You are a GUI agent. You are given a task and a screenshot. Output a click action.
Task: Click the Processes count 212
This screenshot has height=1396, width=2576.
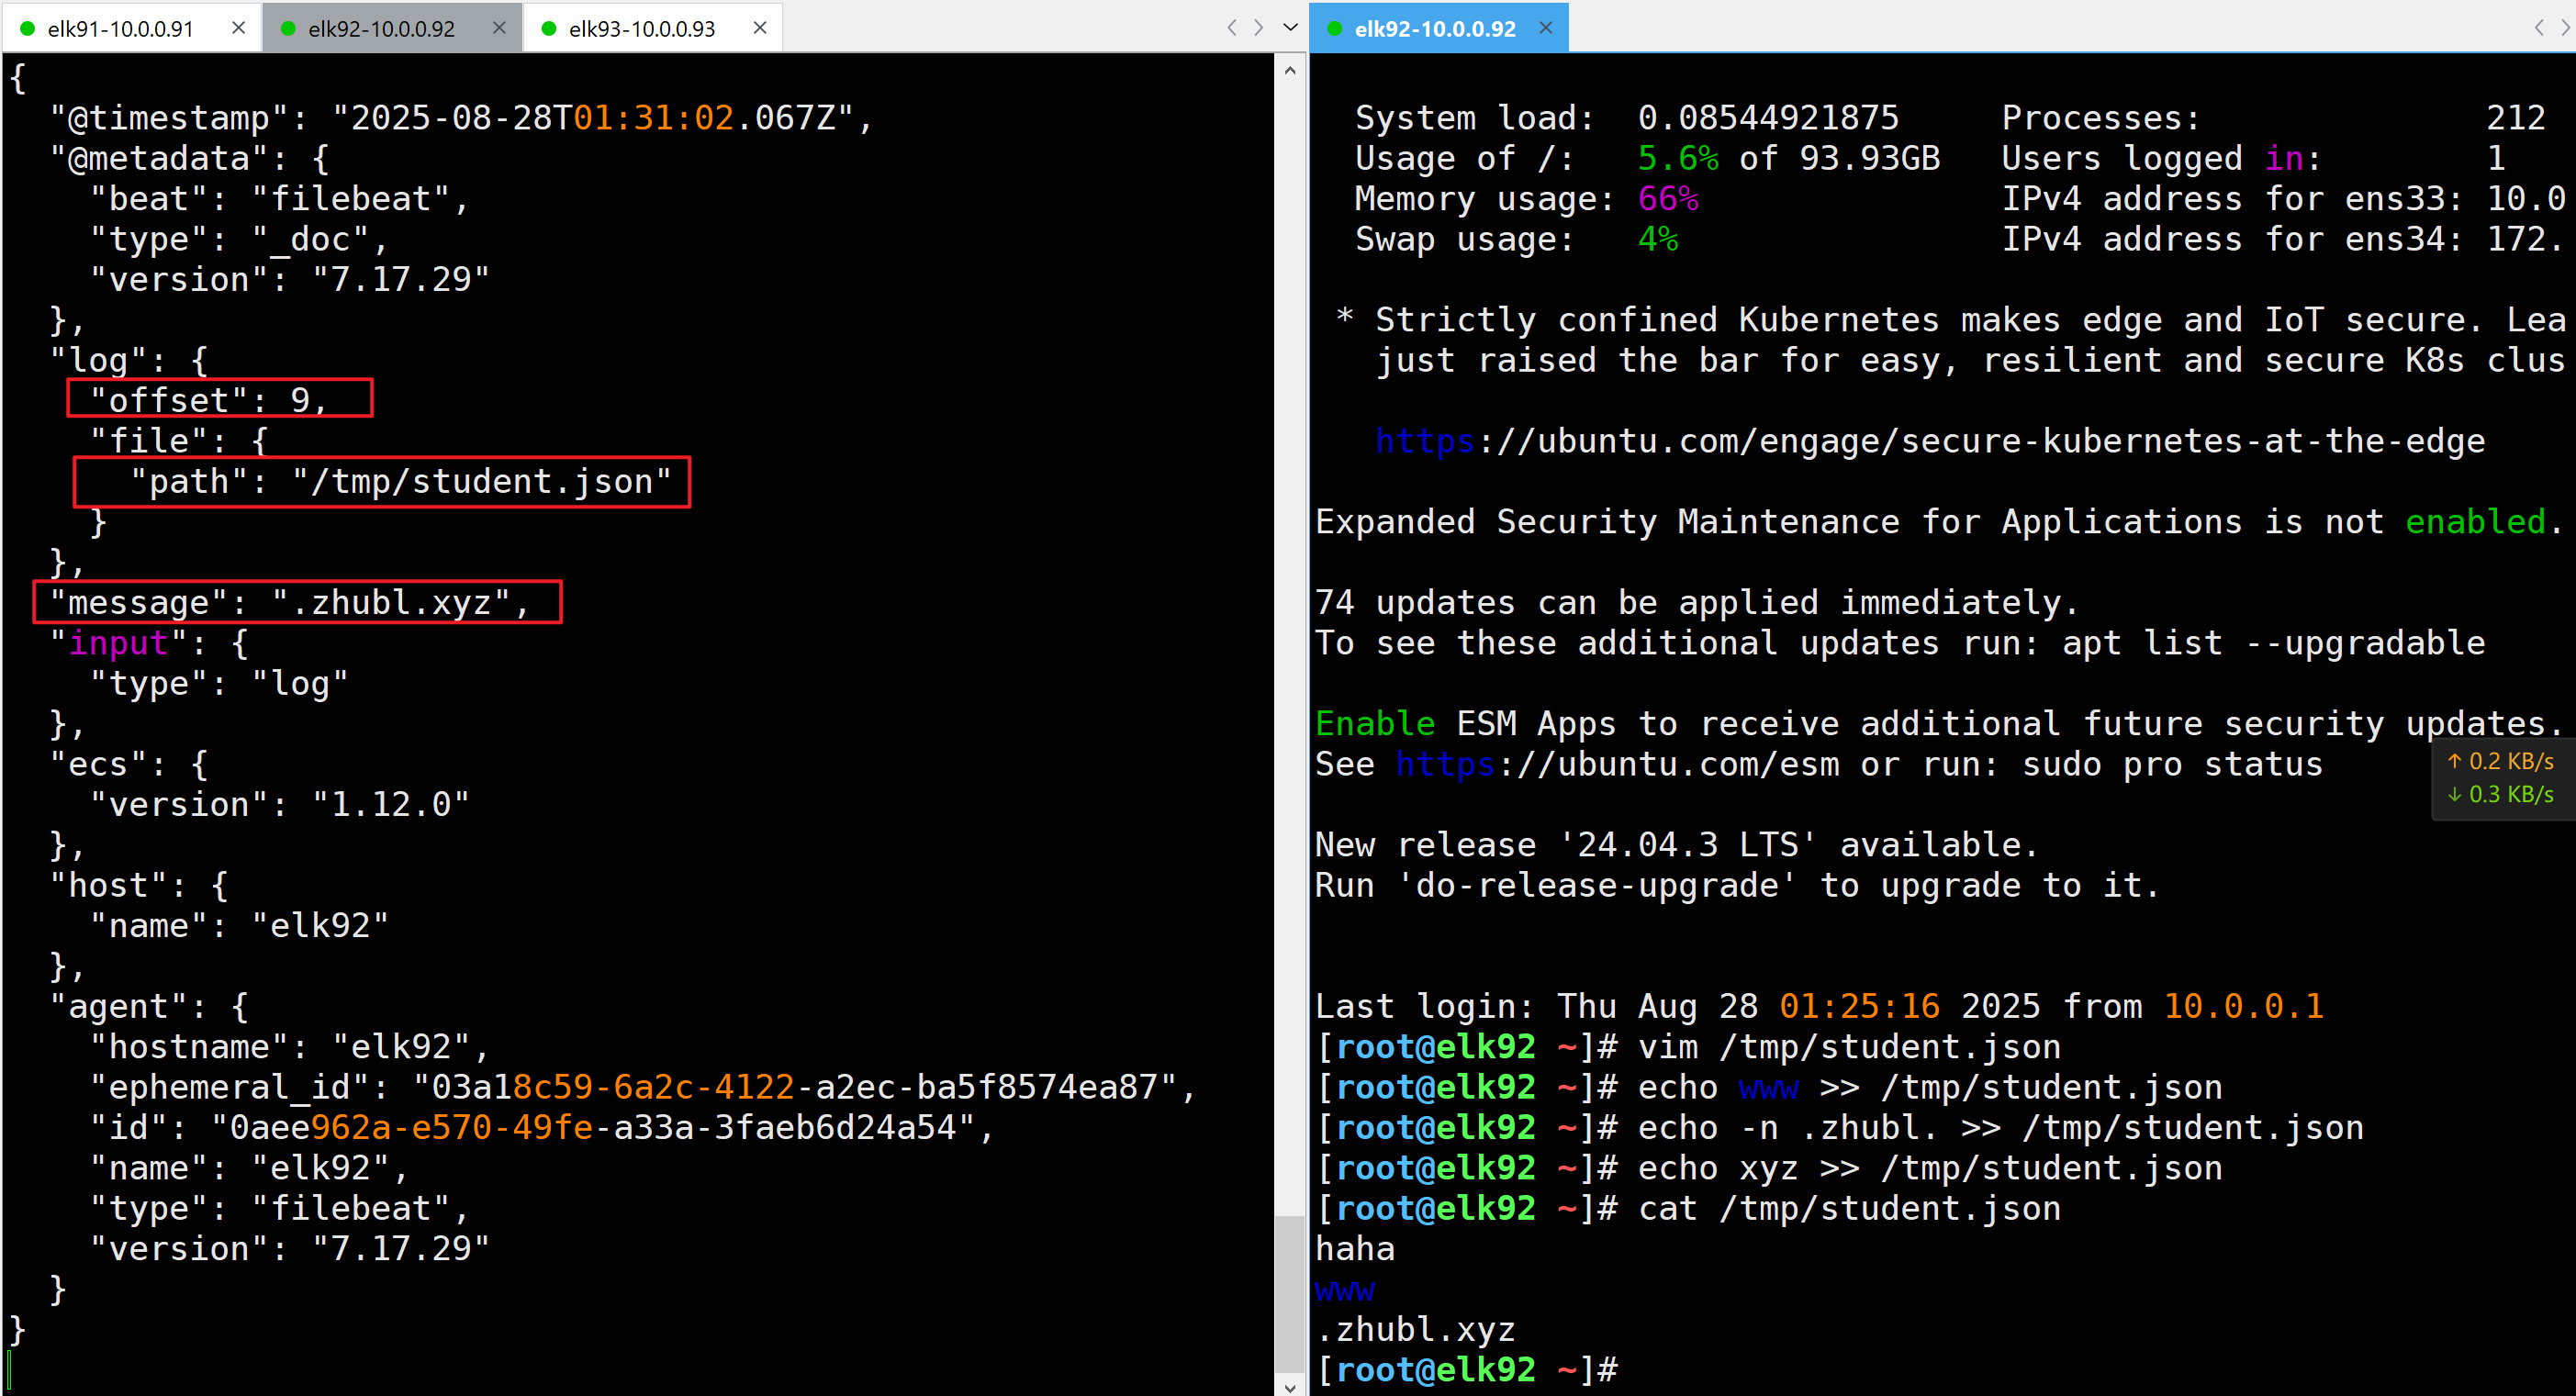click(2515, 118)
